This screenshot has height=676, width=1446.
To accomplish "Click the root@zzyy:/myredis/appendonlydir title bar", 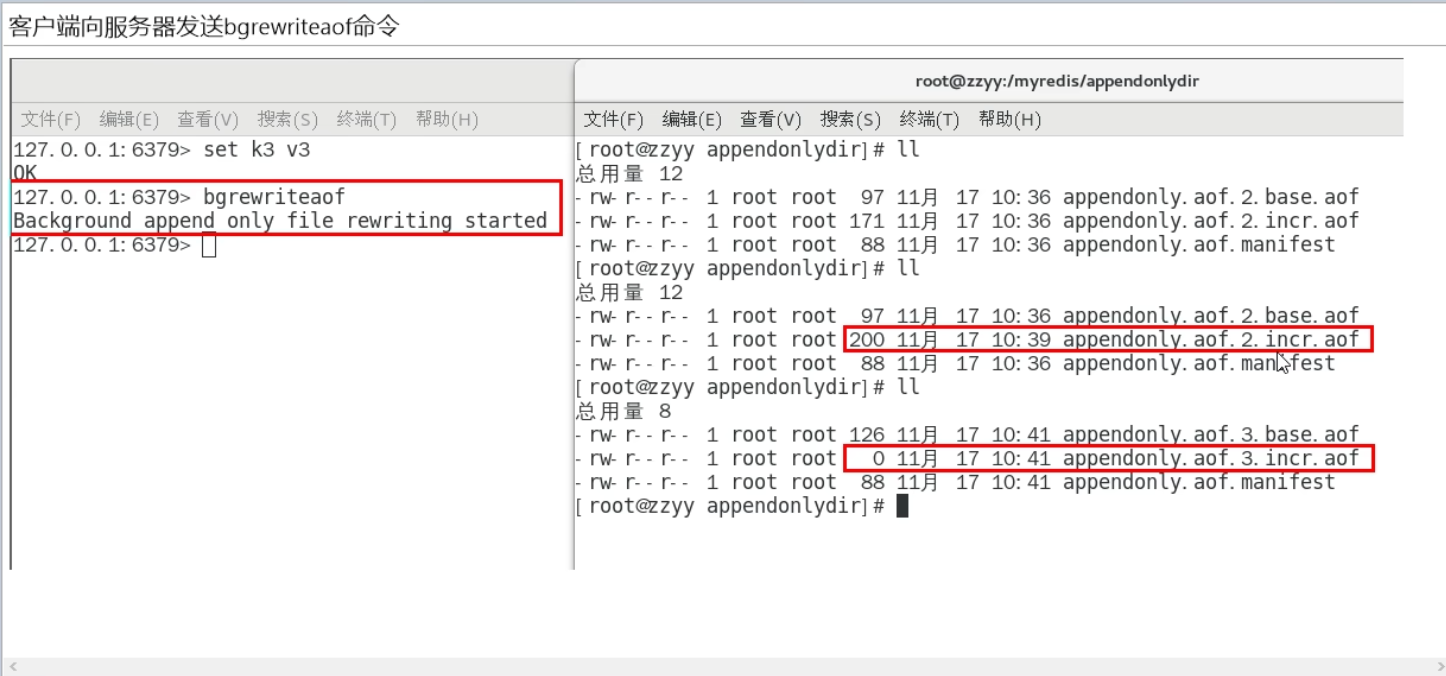I will pyautogui.click(x=1056, y=82).
